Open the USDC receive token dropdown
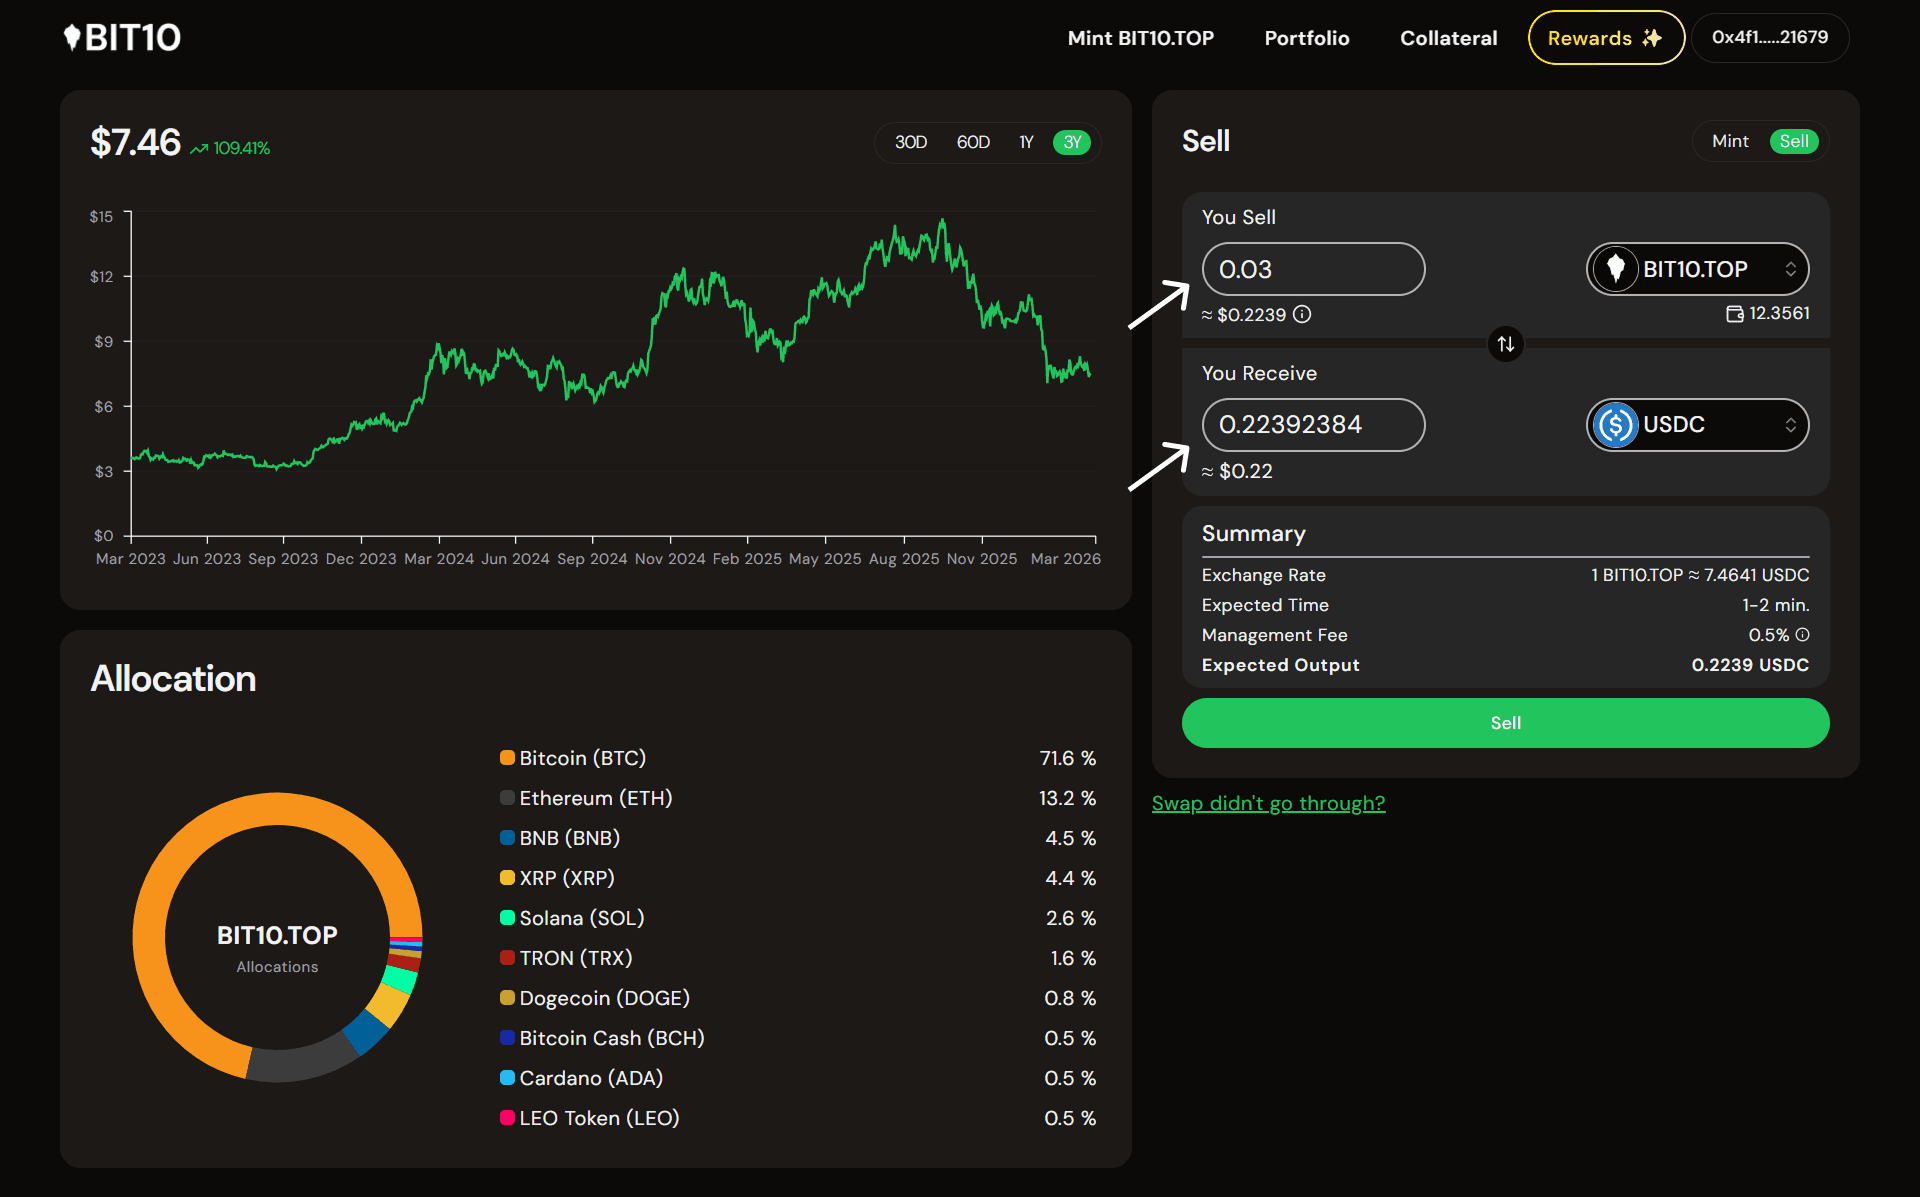Screen dimensions: 1920x1197 click(x=1697, y=425)
